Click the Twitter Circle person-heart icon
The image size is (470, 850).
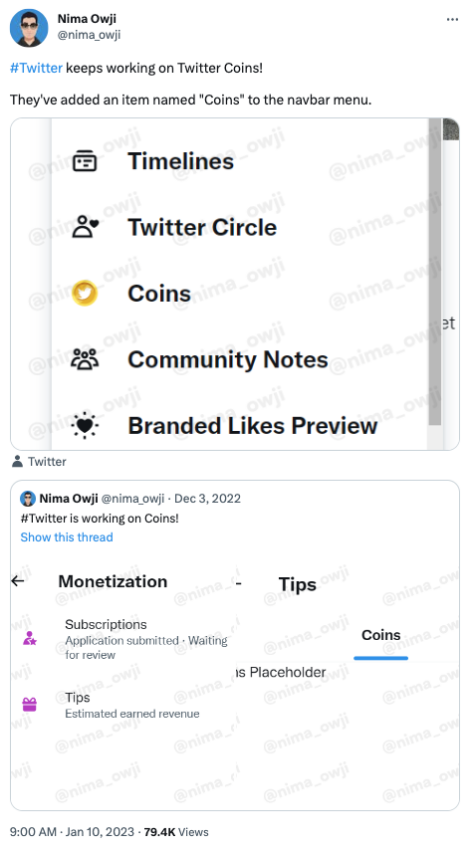(x=85, y=227)
